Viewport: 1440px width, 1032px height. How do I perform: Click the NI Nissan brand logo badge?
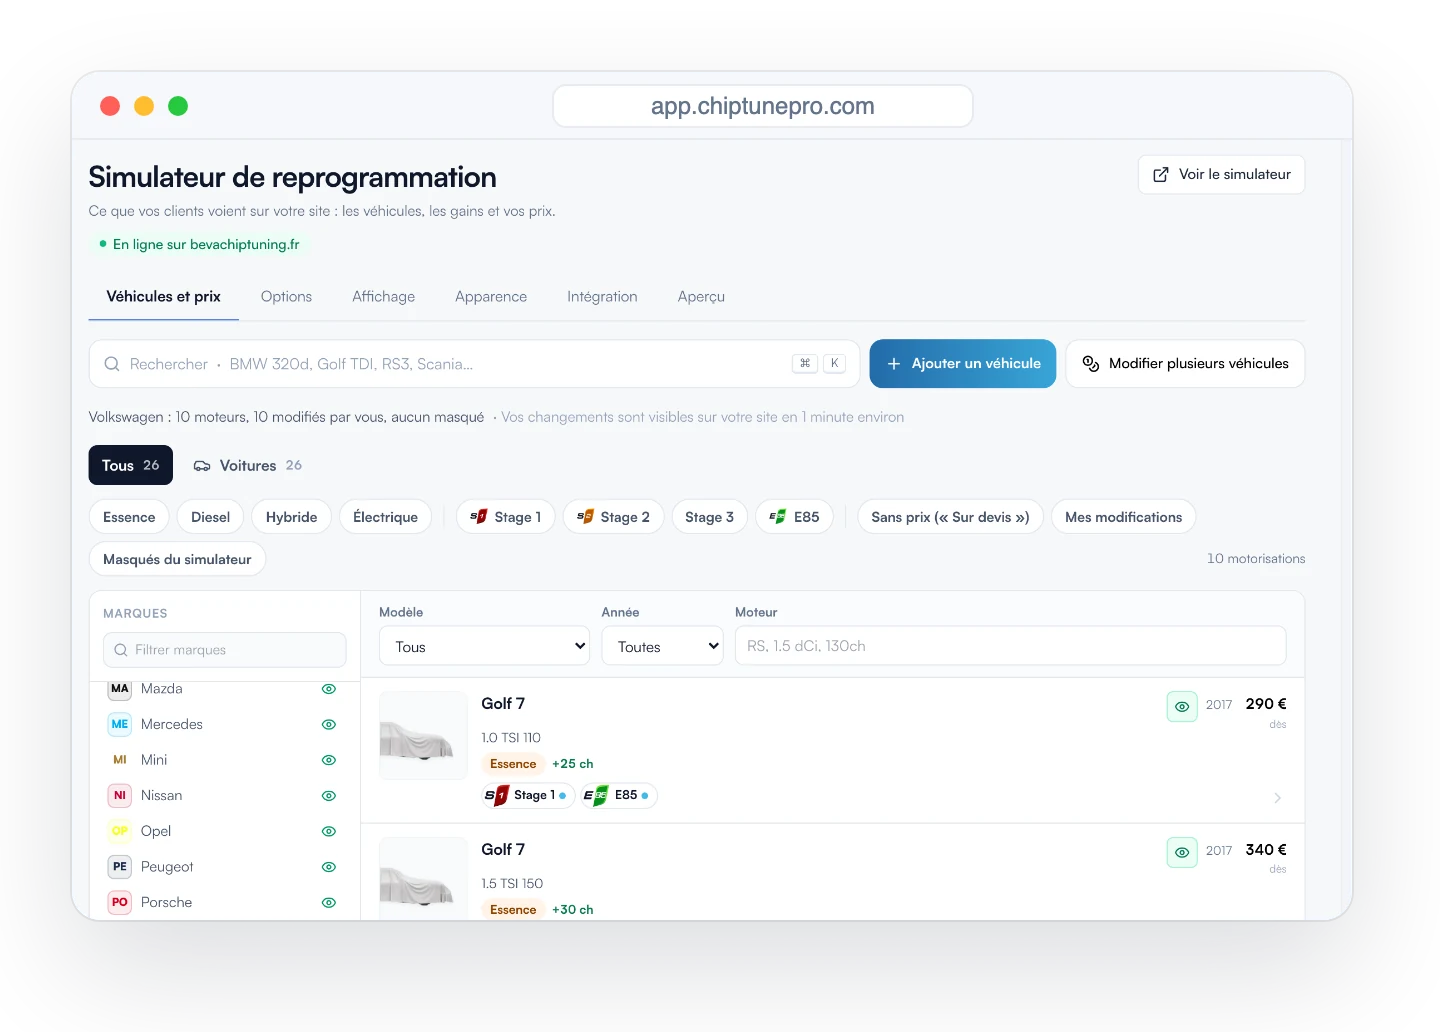120,796
